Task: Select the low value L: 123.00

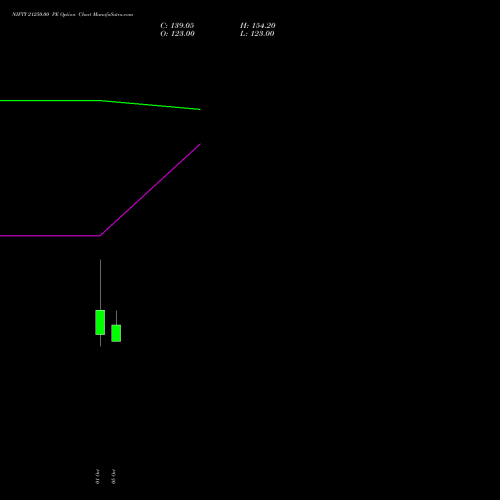Action: [x=257, y=34]
